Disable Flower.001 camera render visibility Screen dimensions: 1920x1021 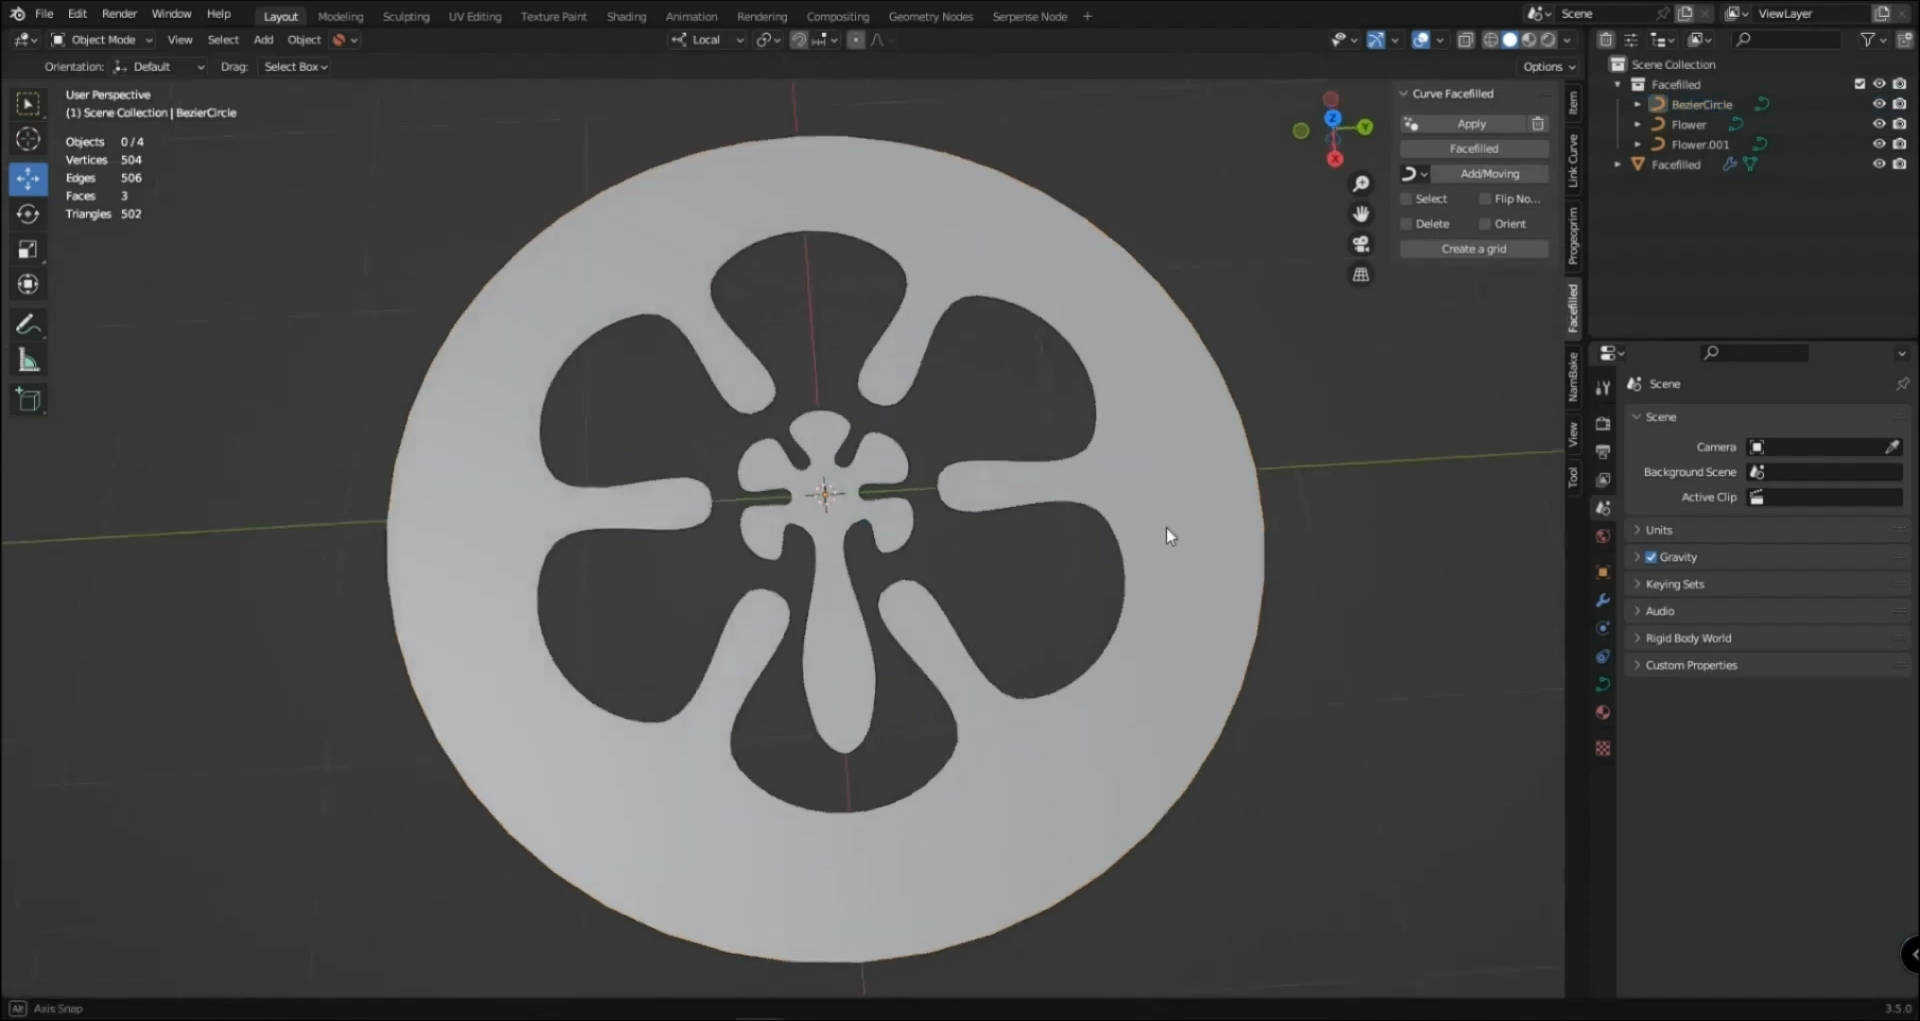1899,144
